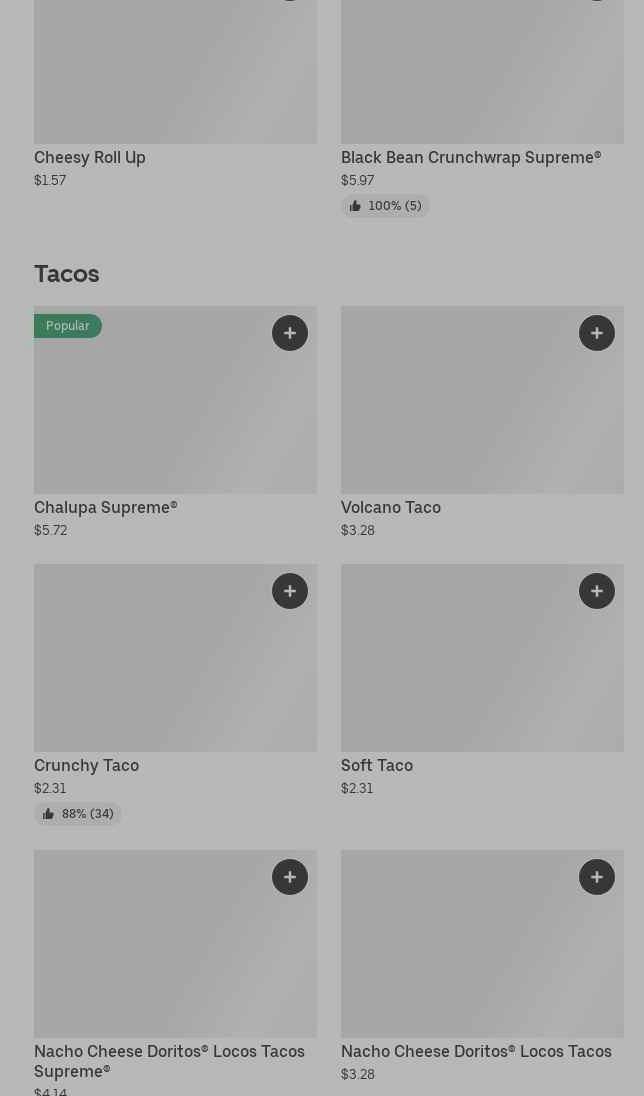Click Crunchy Taco product image
This screenshot has width=644, height=1096.
click(x=176, y=658)
